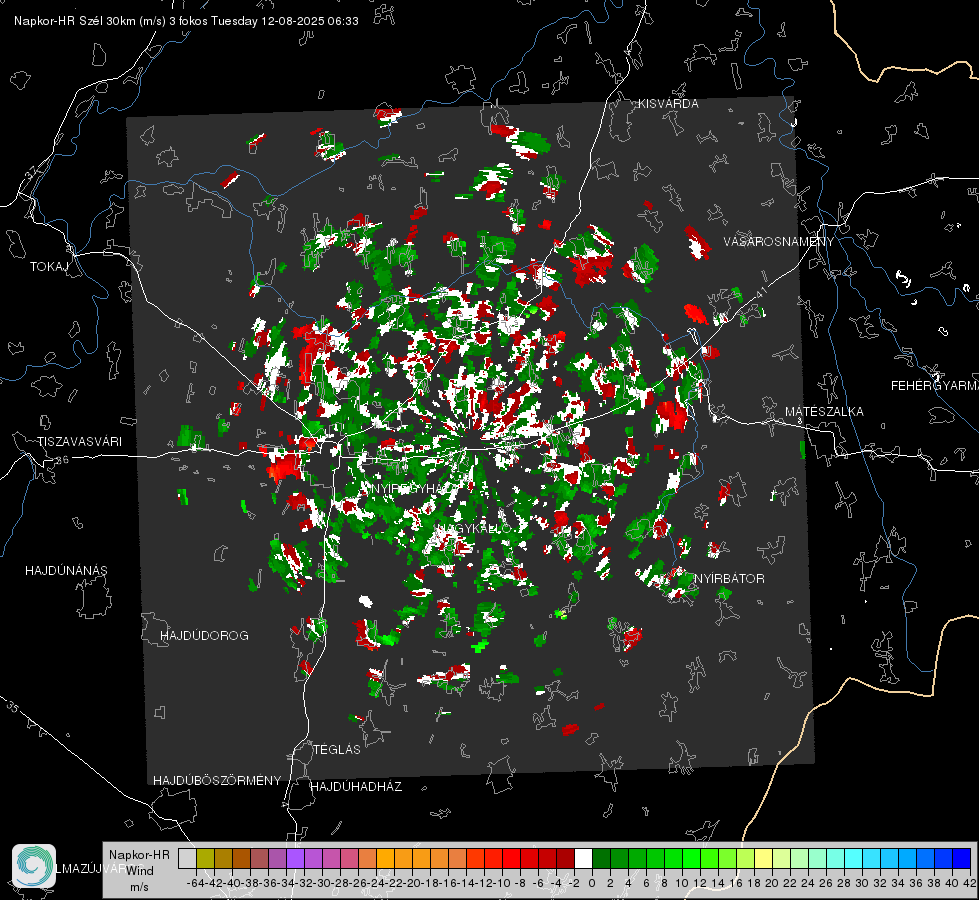The height and width of the screenshot is (900, 979).
Task: Click the -64 value on the legend scale
Action: click(196, 883)
